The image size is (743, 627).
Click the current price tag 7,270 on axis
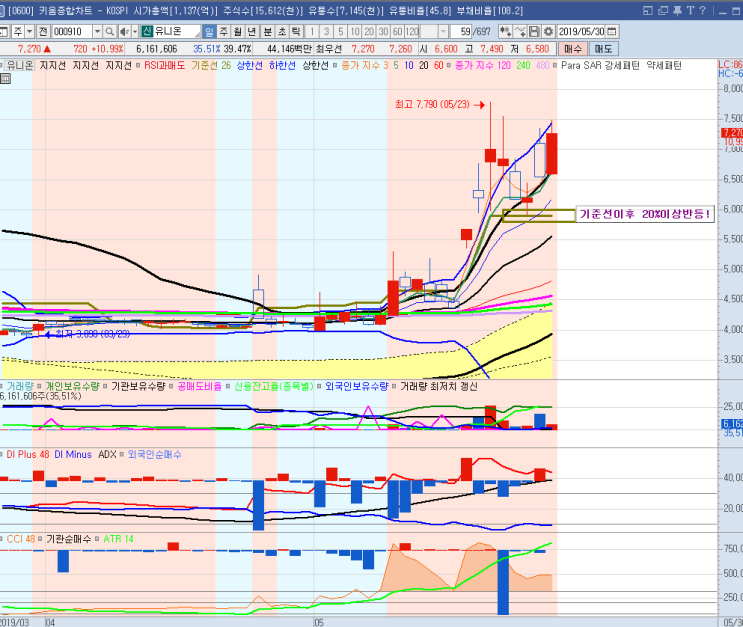tap(732, 133)
